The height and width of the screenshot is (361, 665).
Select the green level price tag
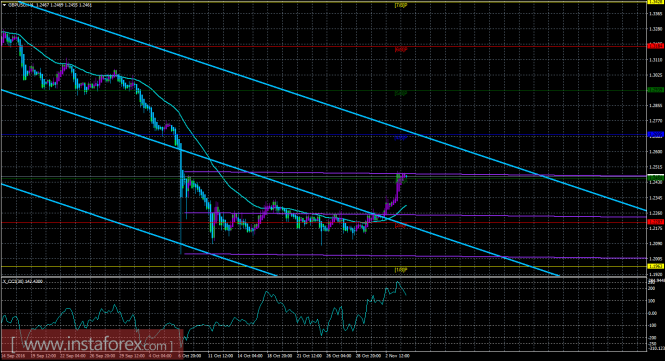(655, 90)
